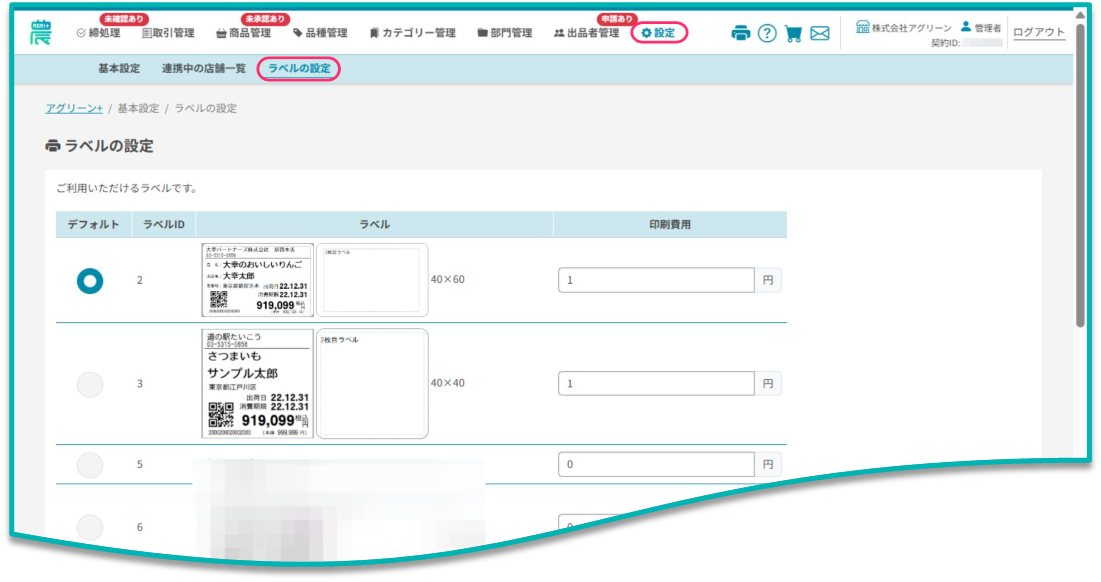Viewport: 1101px width, 582px height.
Task: Click the ログアウト link
Action: point(1039,32)
